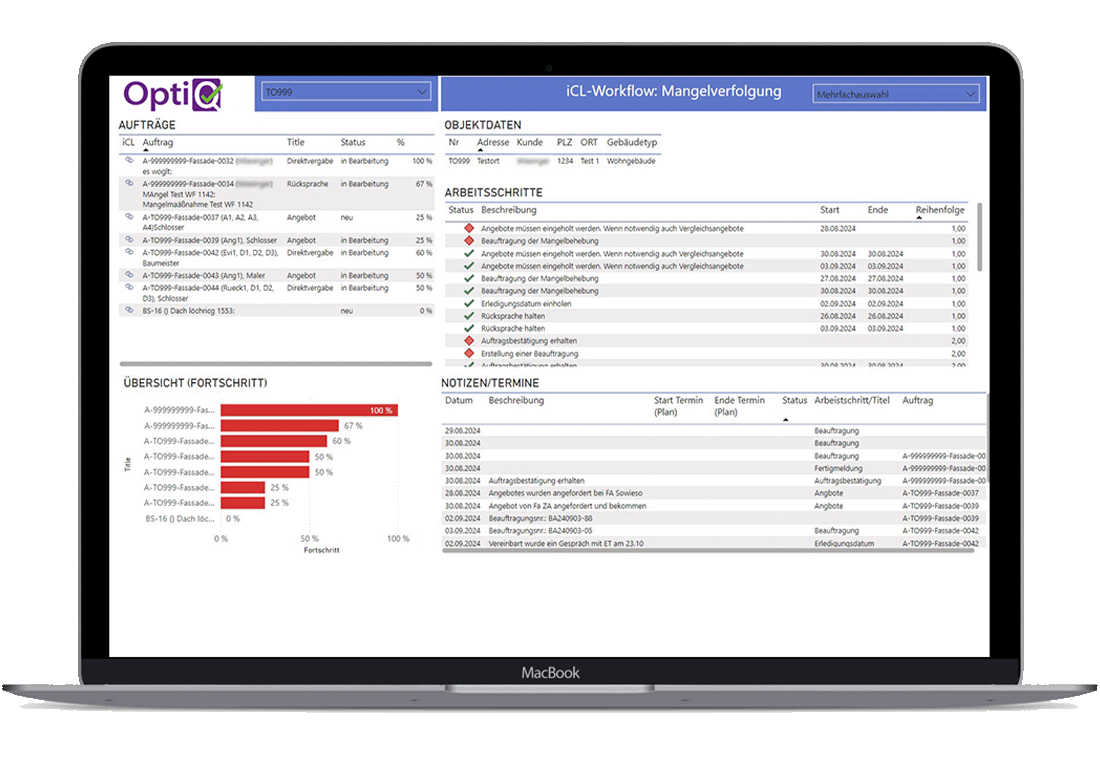
Task: Click the Adresse column header in Objektdaten
Action: pos(493,143)
